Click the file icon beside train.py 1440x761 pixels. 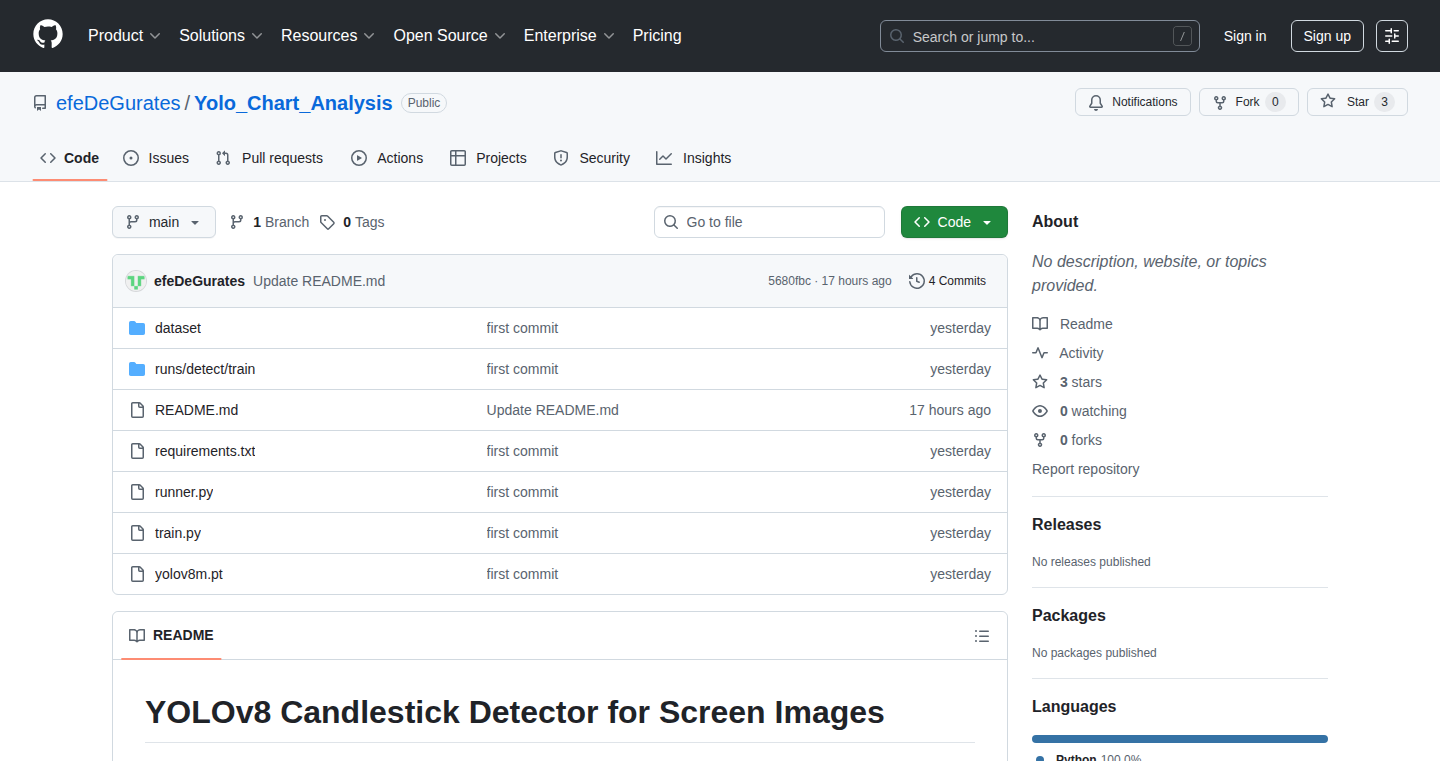(137, 533)
